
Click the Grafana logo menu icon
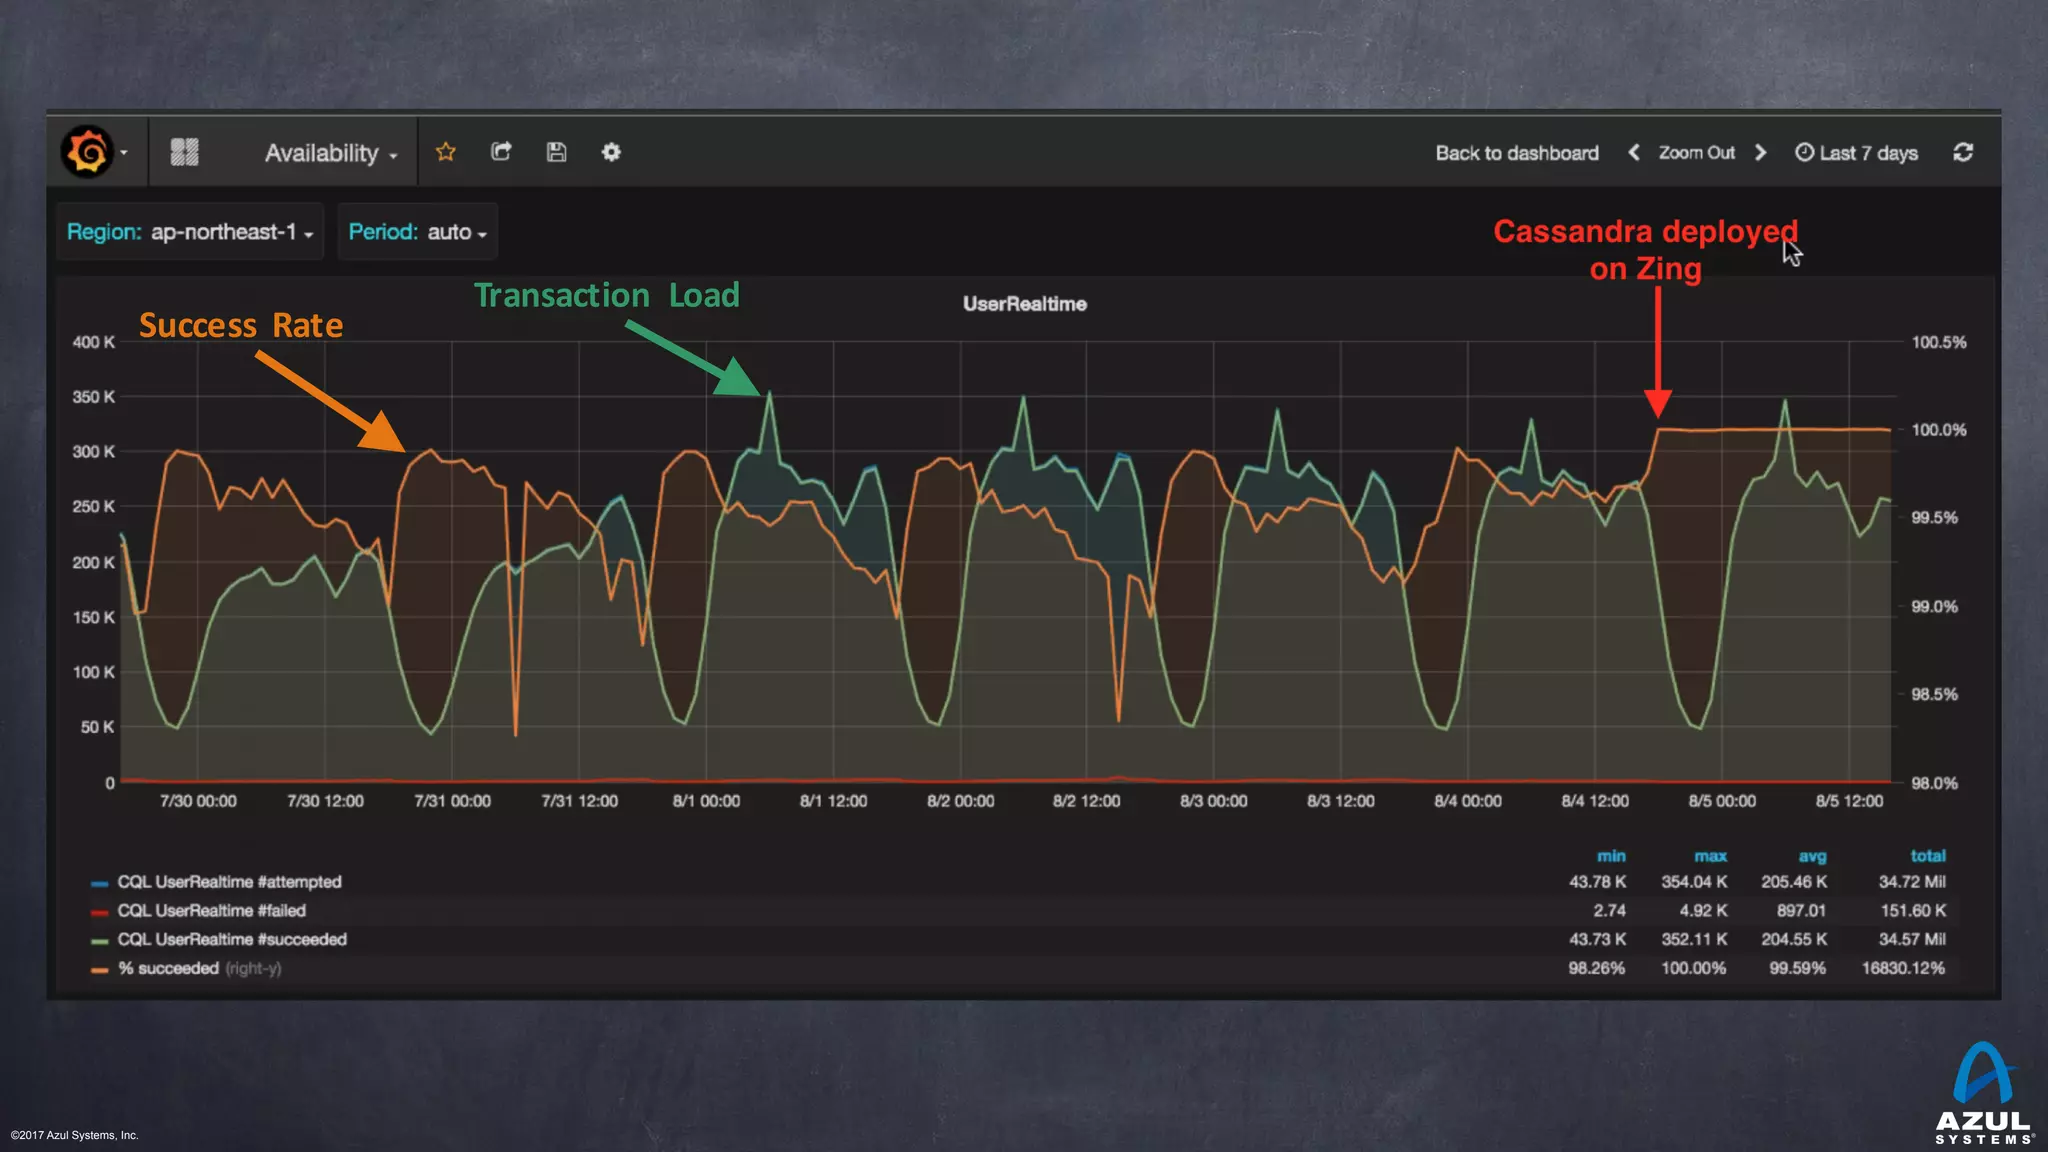[88, 152]
